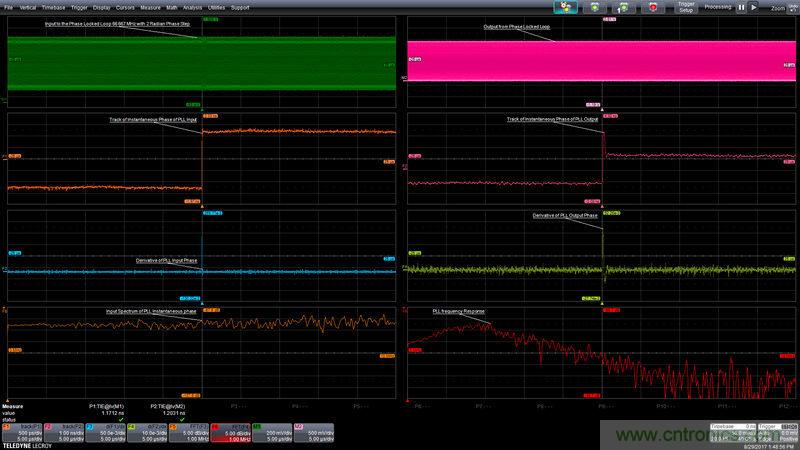
Task: Expand the Cursors menu
Action: [125, 7]
